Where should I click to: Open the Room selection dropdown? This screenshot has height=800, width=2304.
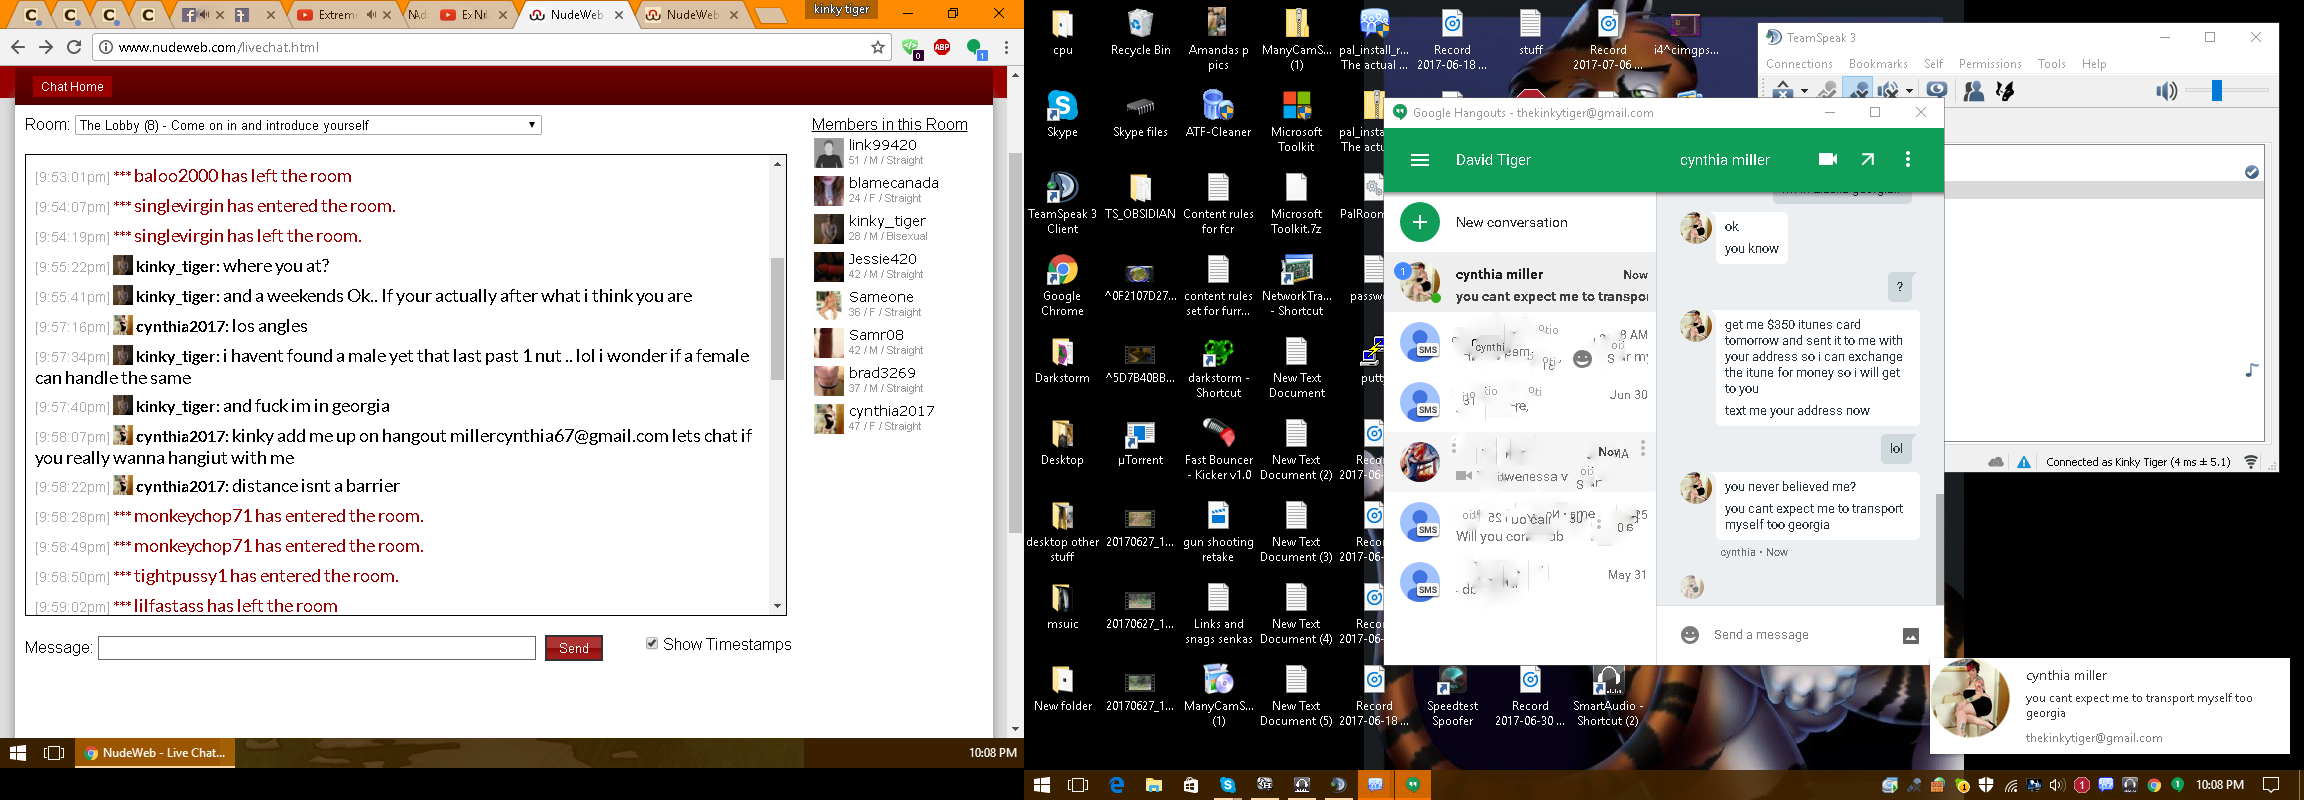coord(308,125)
